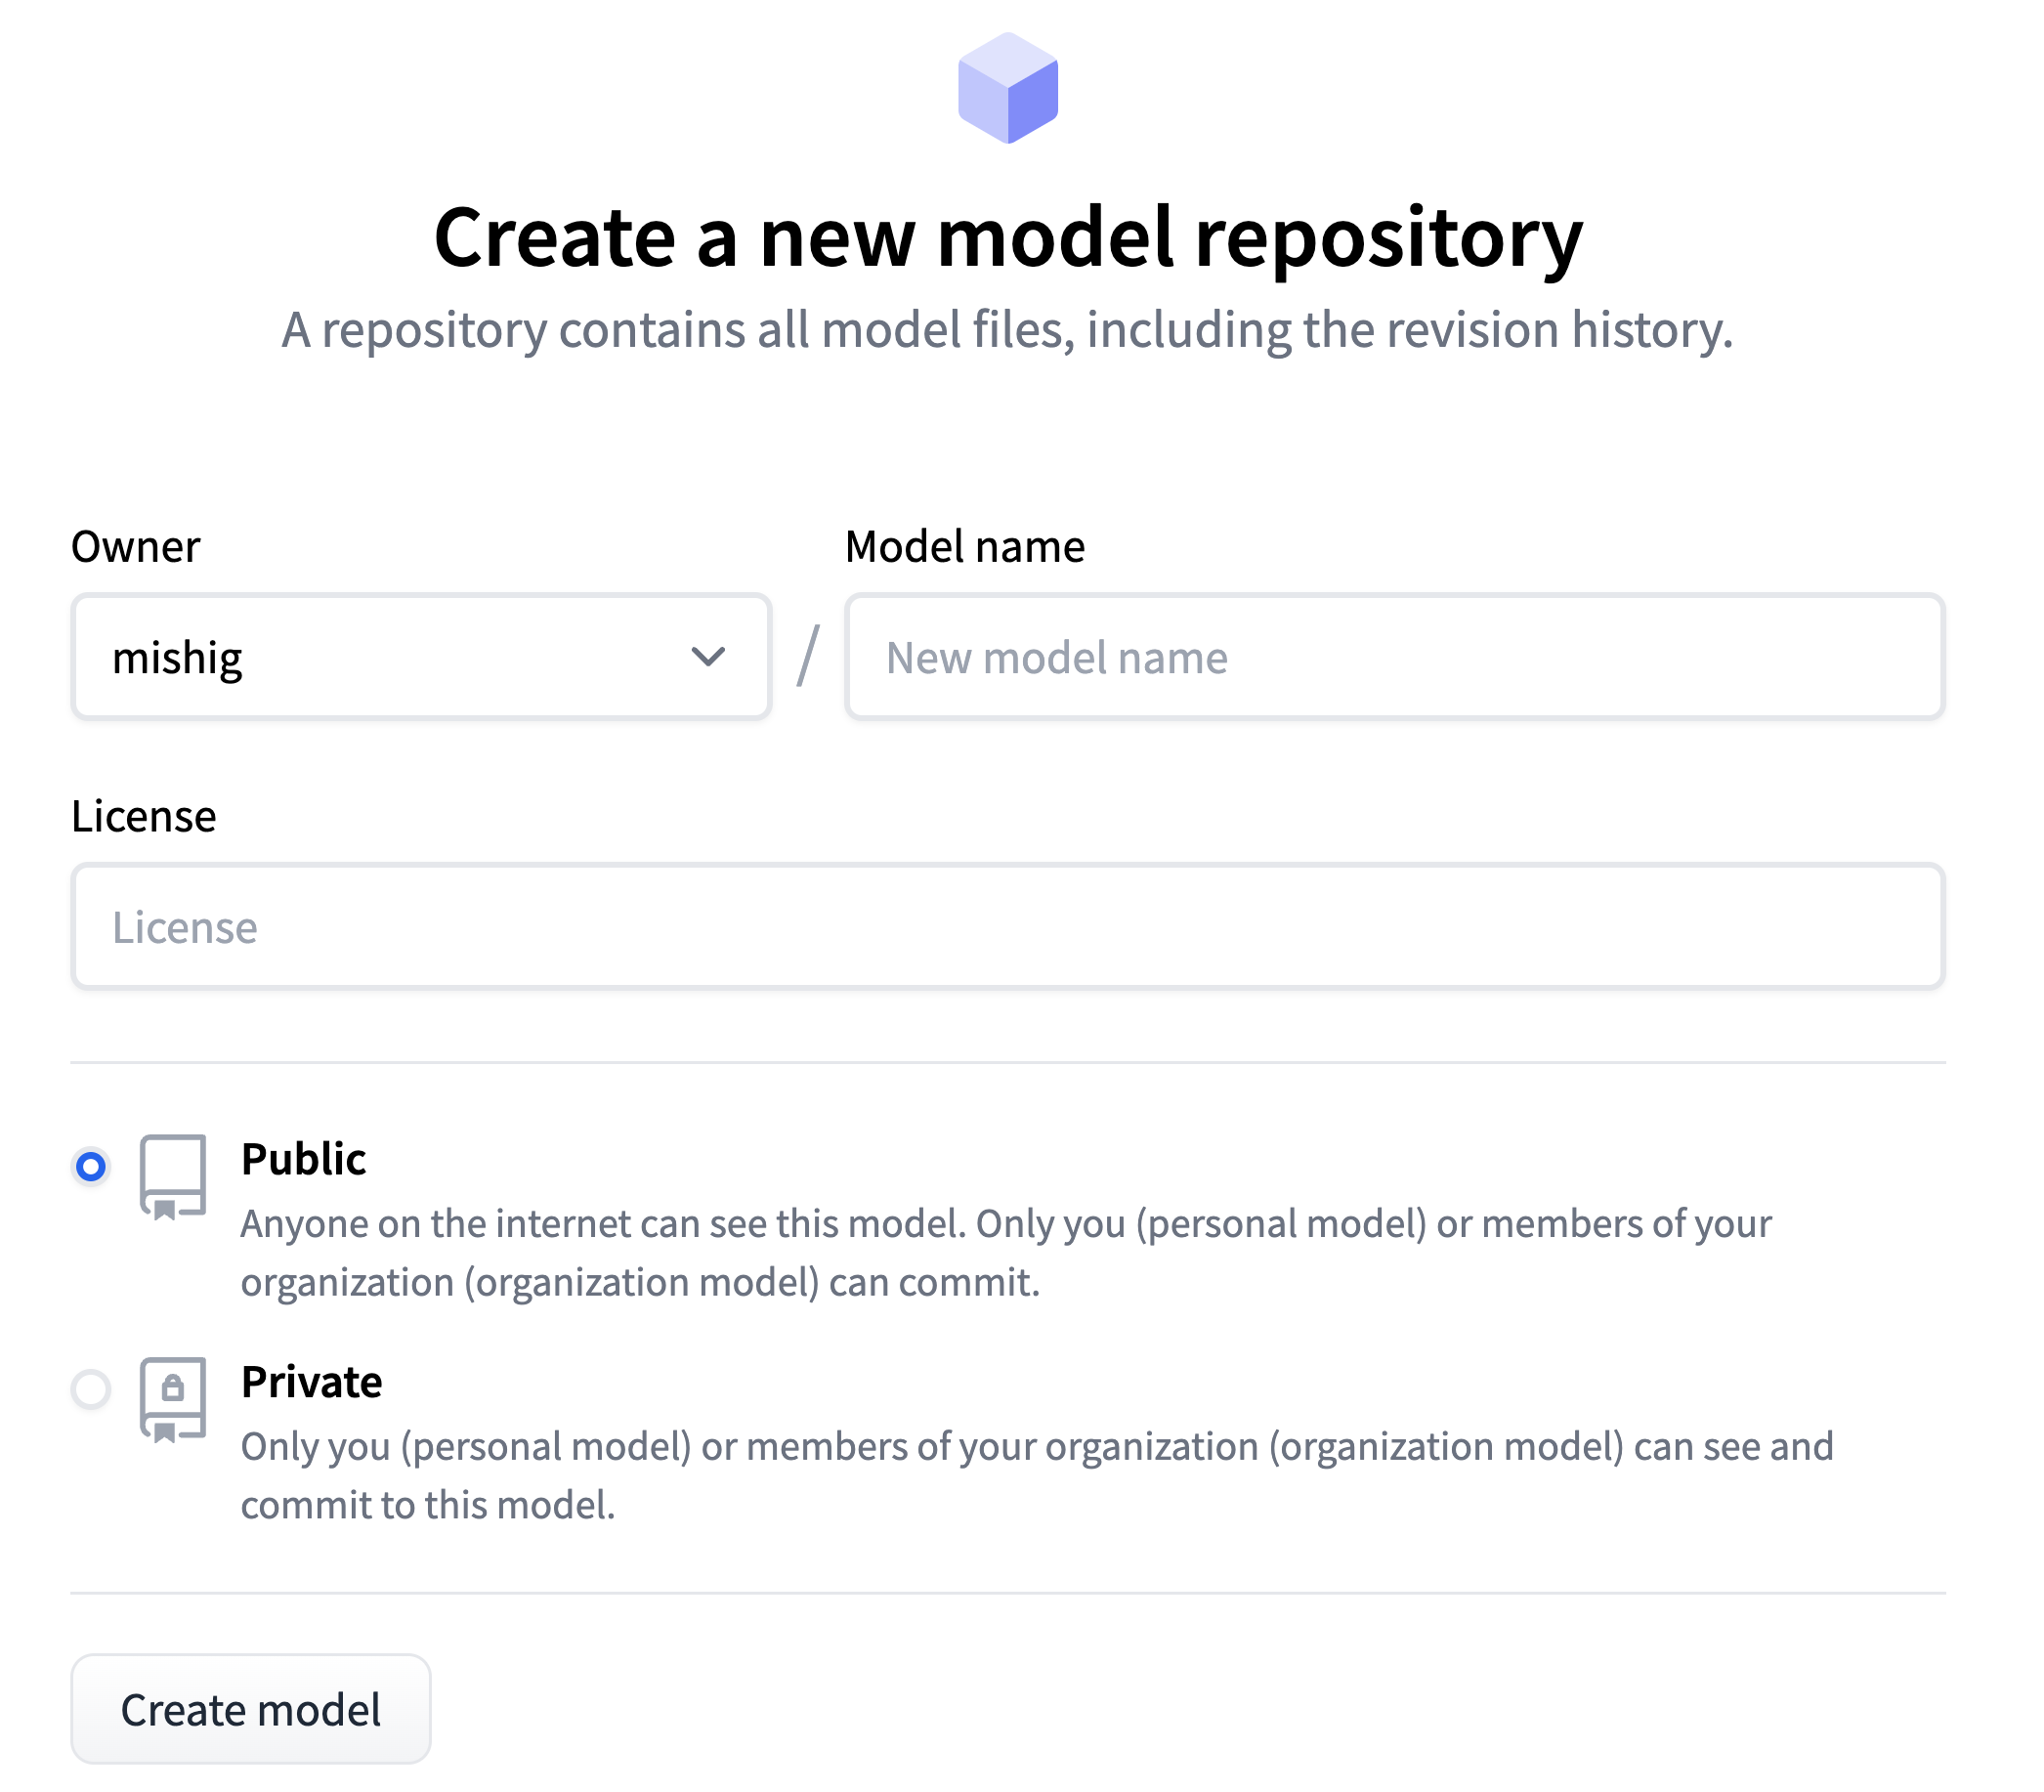2044x1792 pixels.
Task: Click the public repository book icon
Action: click(173, 1176)
